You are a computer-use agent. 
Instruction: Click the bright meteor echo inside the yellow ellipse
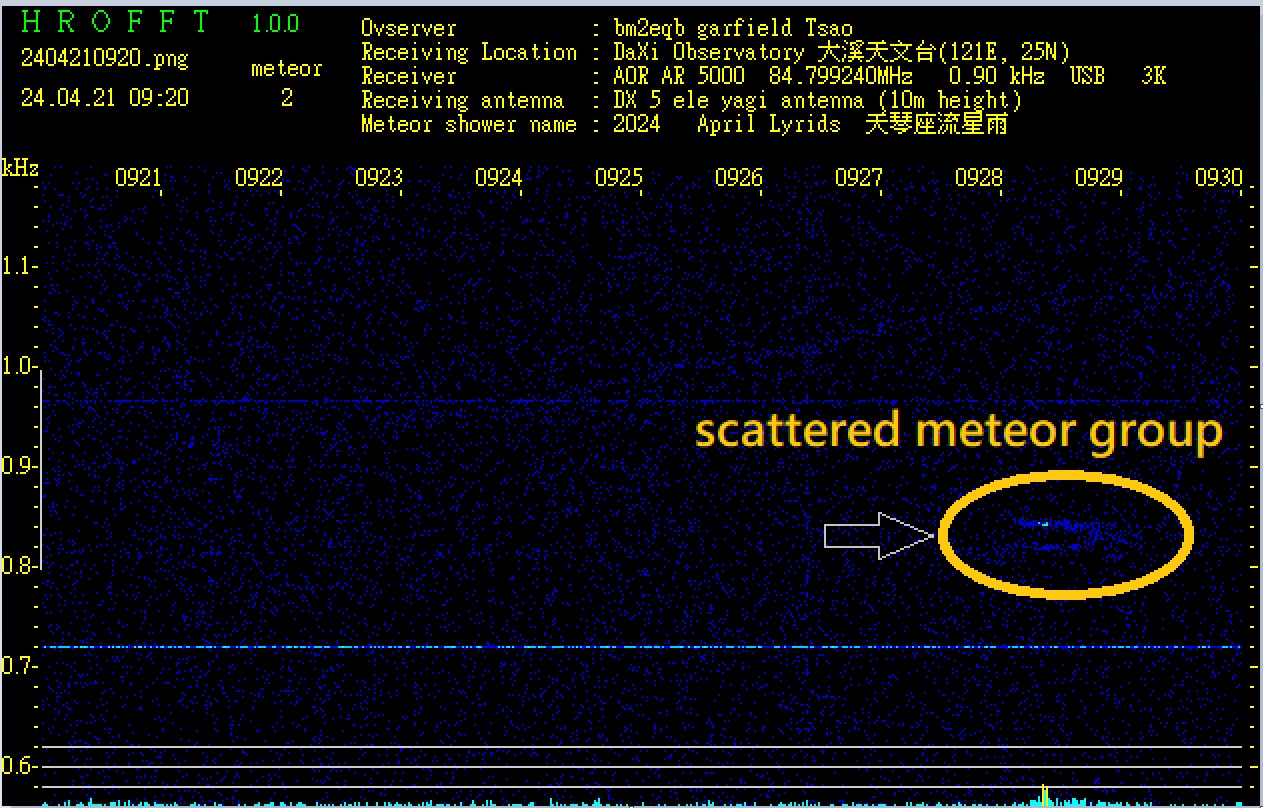[1045, 523]
